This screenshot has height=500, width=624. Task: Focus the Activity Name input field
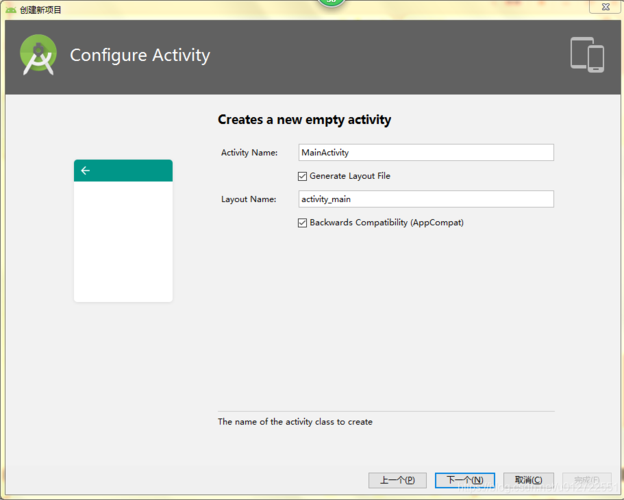click(426, 152)
